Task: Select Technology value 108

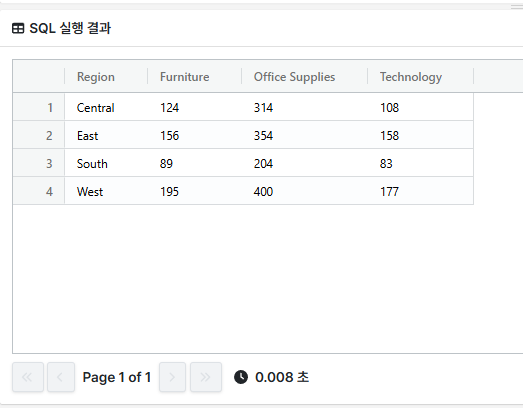Action: click(x=421, y=107)
